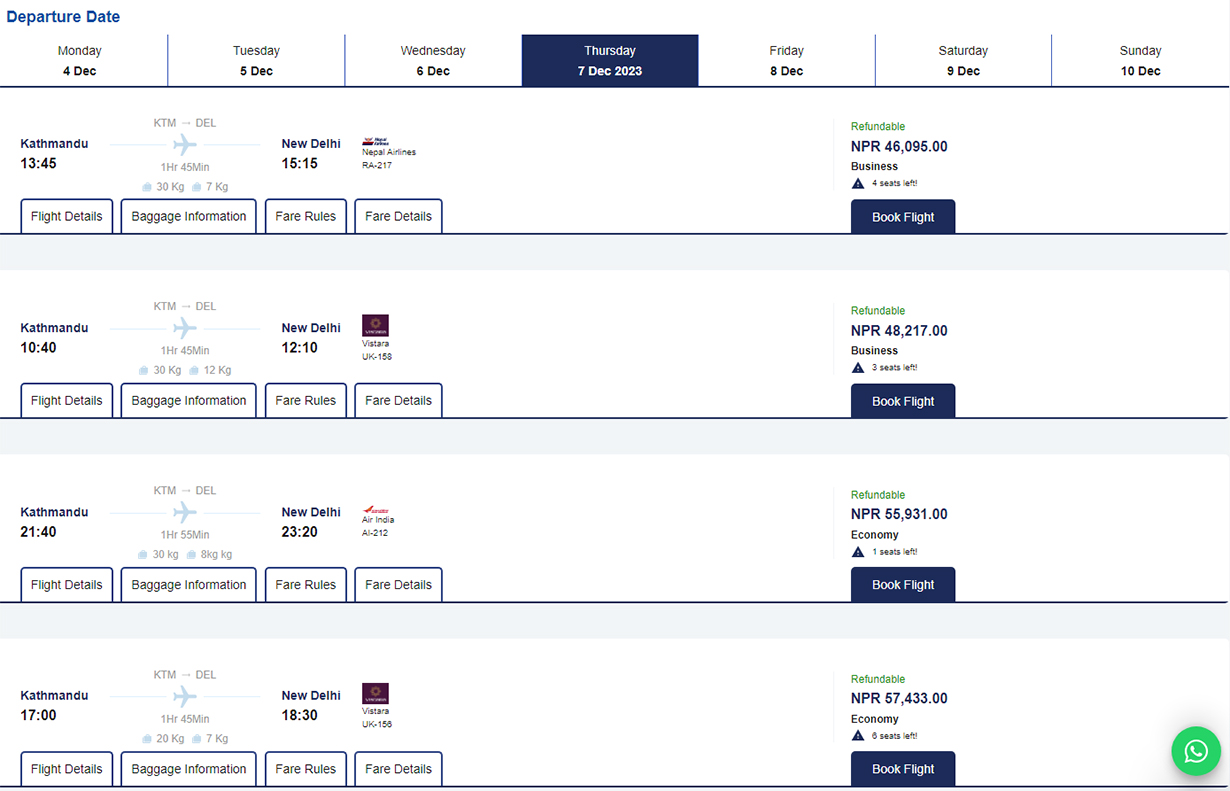
Task: Select the Wednesday 6 Dec date tab
Action: [433, 61]
